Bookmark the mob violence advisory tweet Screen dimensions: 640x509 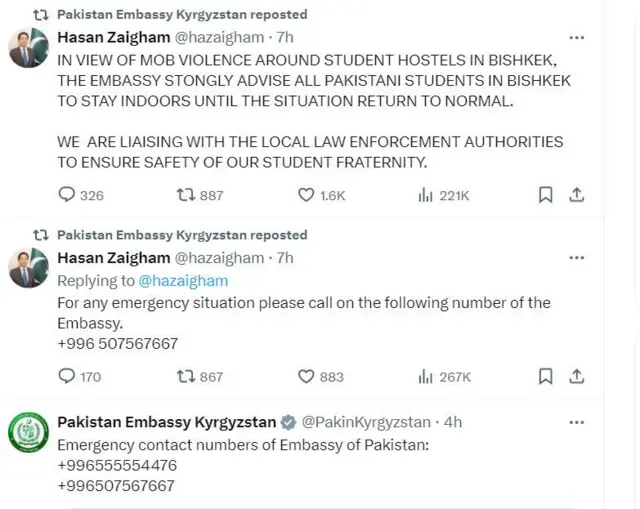[x=546, y=195]
